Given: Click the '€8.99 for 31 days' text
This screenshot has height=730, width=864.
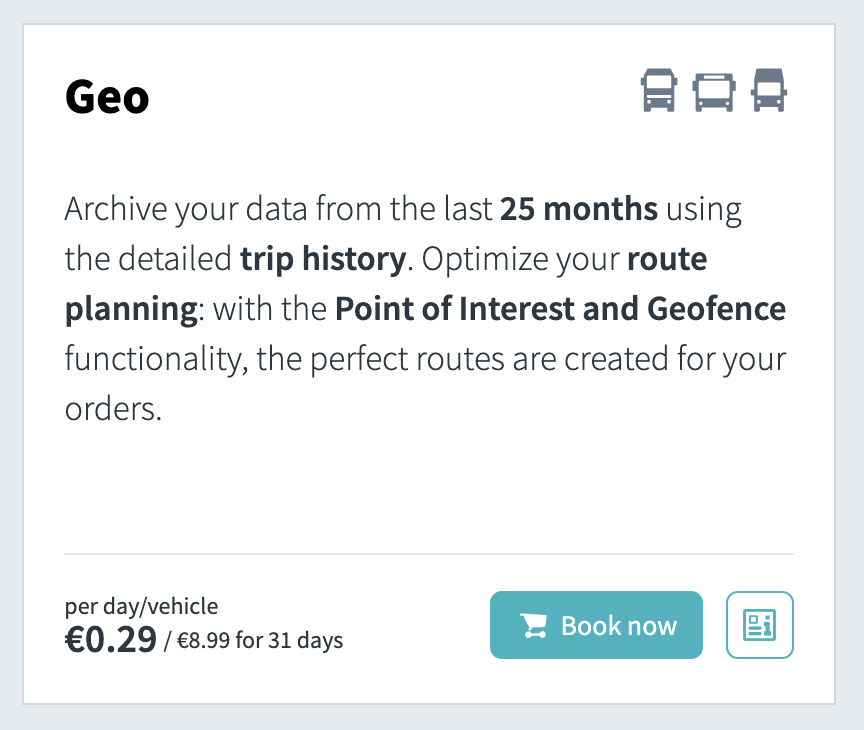Looking at the screenshot, I should 260,640.
